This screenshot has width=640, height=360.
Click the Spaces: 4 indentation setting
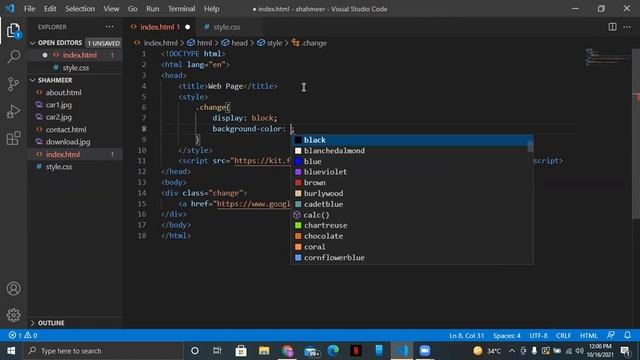507,336
